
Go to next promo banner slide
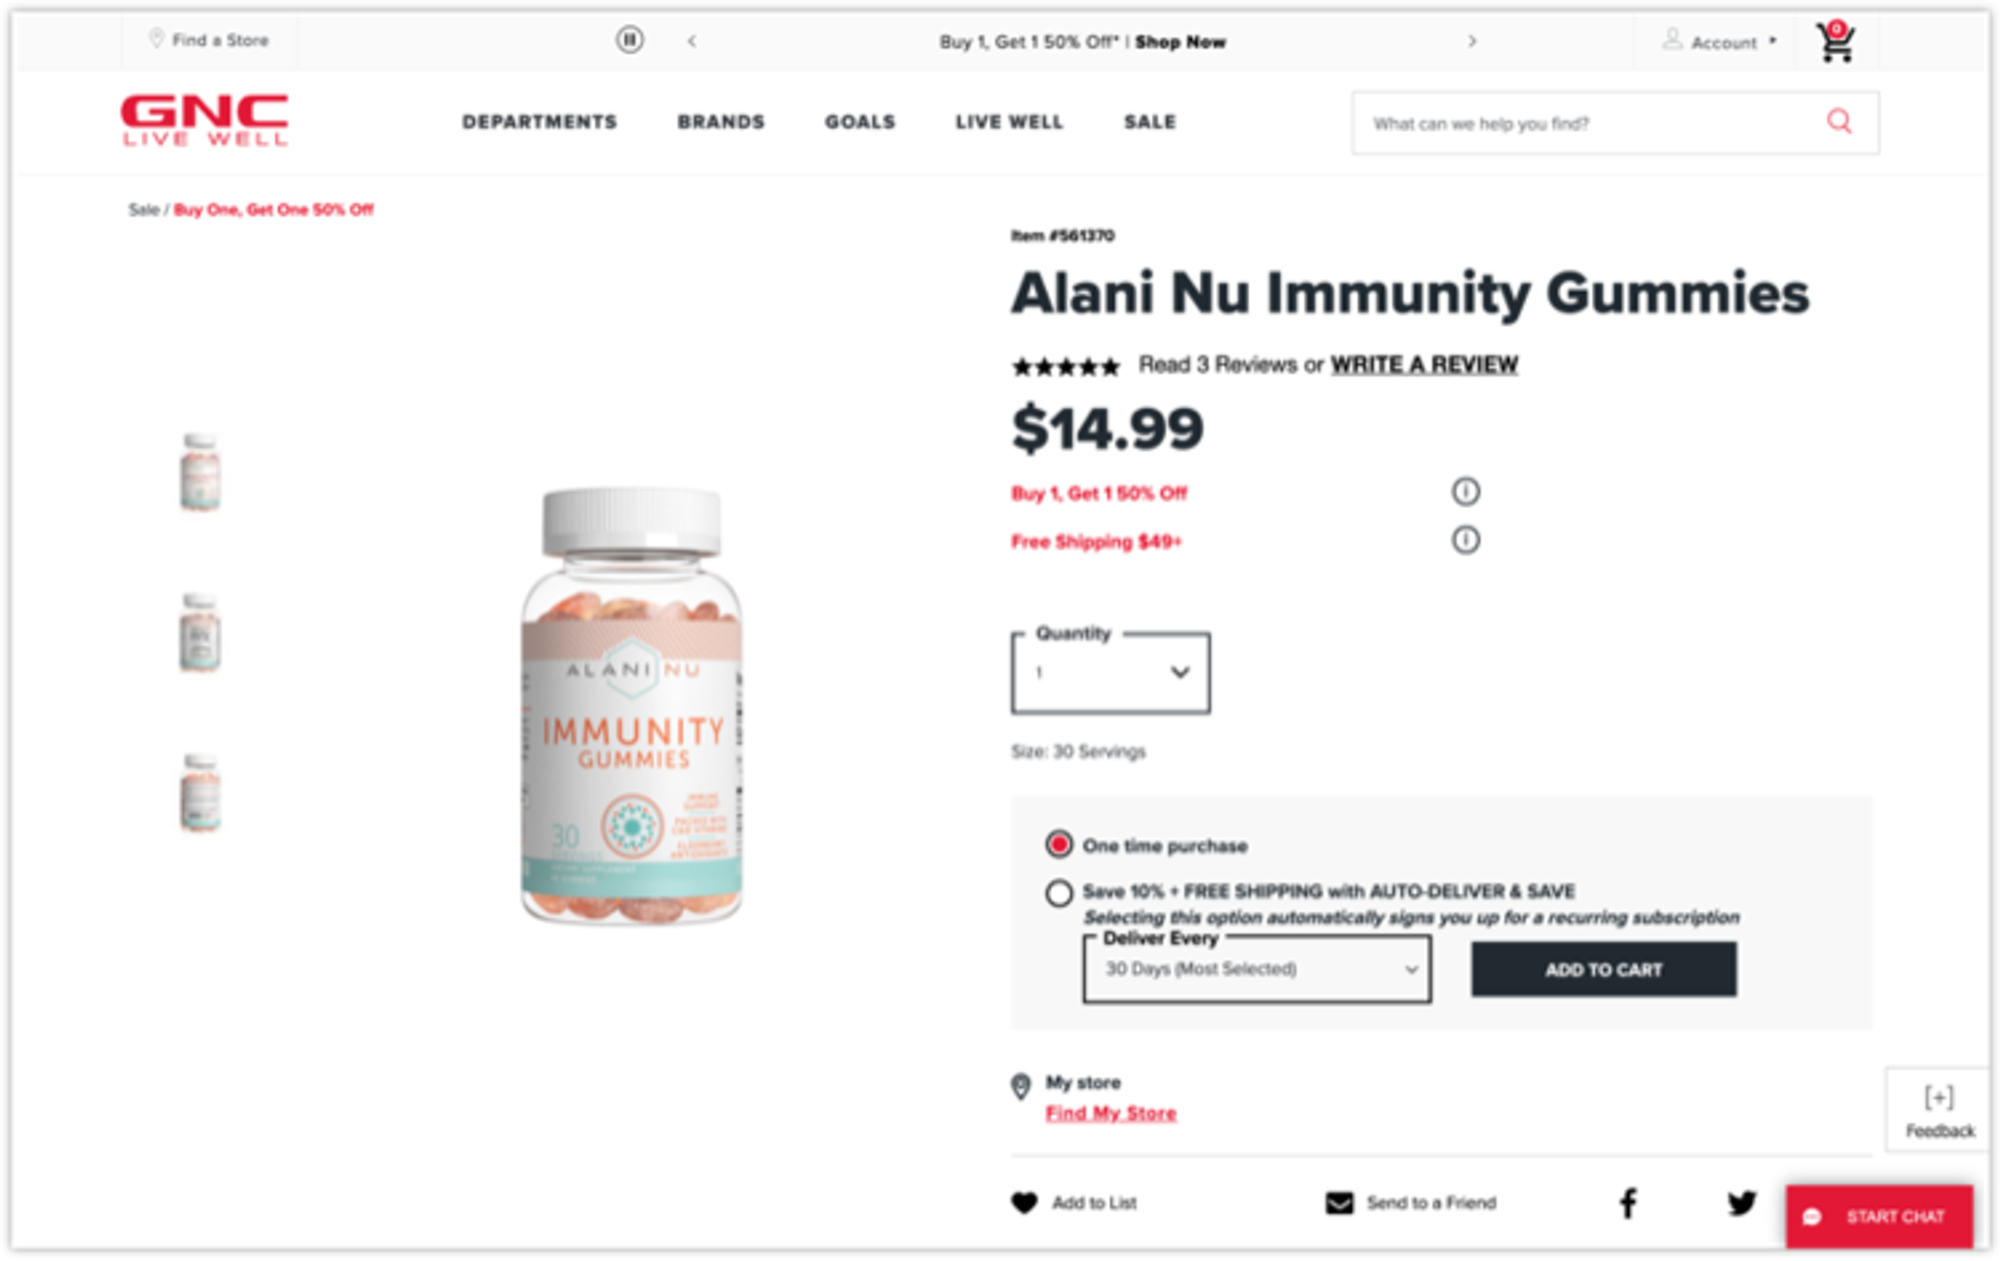(1471, 41)
